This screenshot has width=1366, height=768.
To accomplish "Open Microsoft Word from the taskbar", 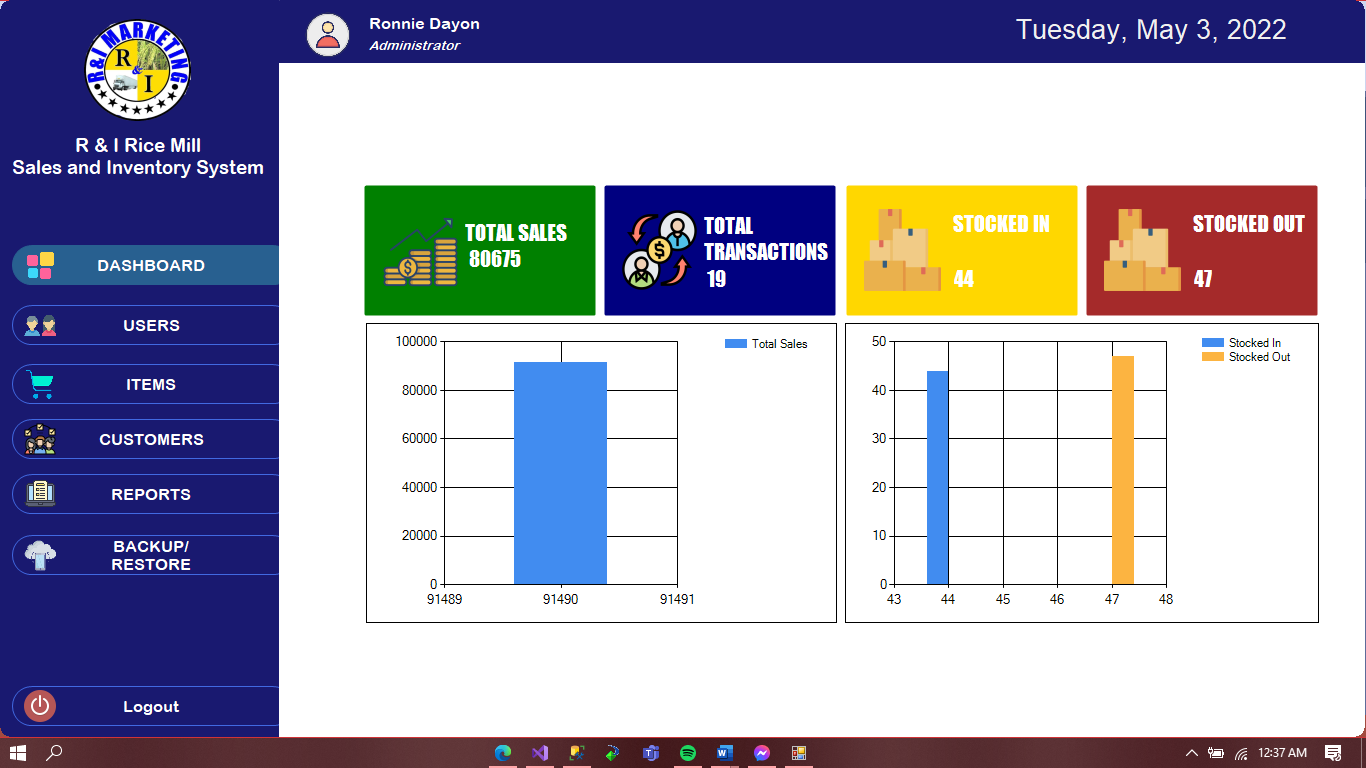I will coord(725,753).
